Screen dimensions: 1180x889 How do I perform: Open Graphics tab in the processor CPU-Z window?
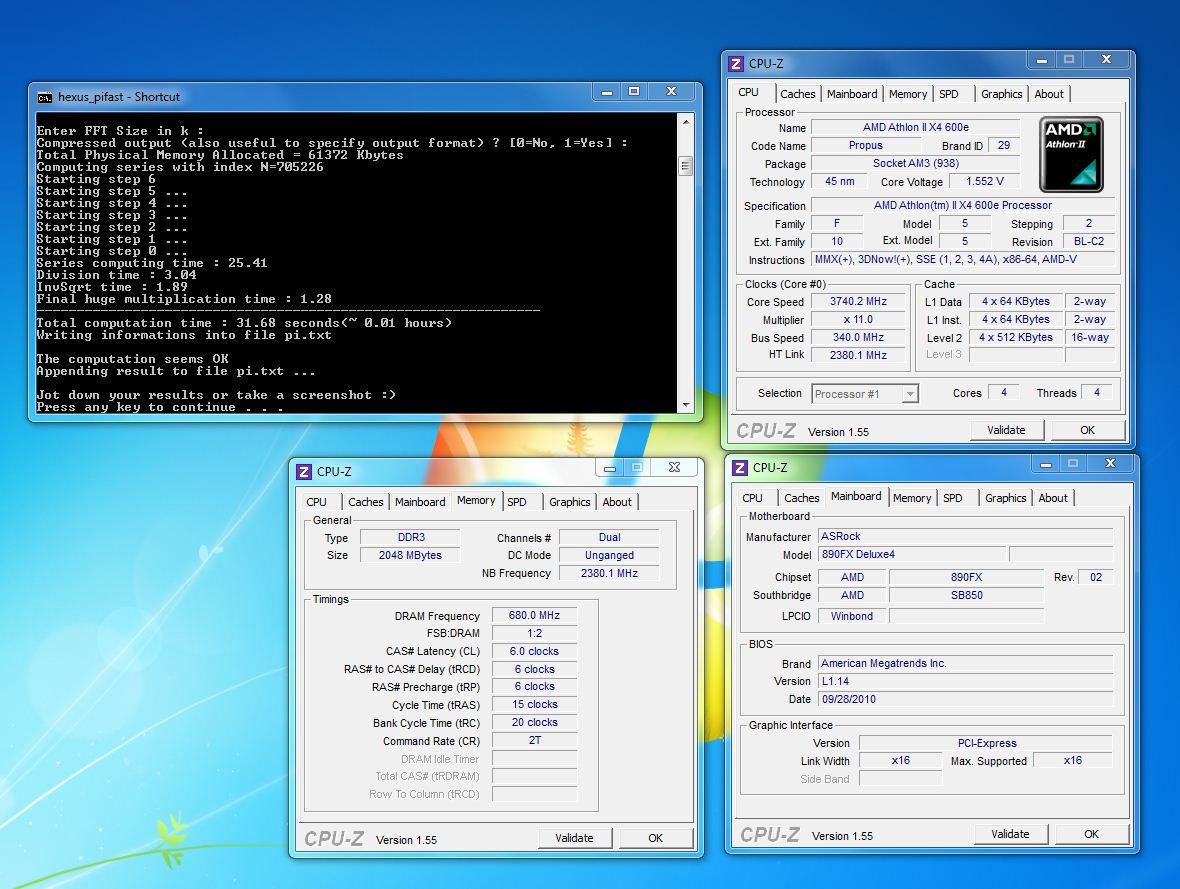coord(1002,94)
